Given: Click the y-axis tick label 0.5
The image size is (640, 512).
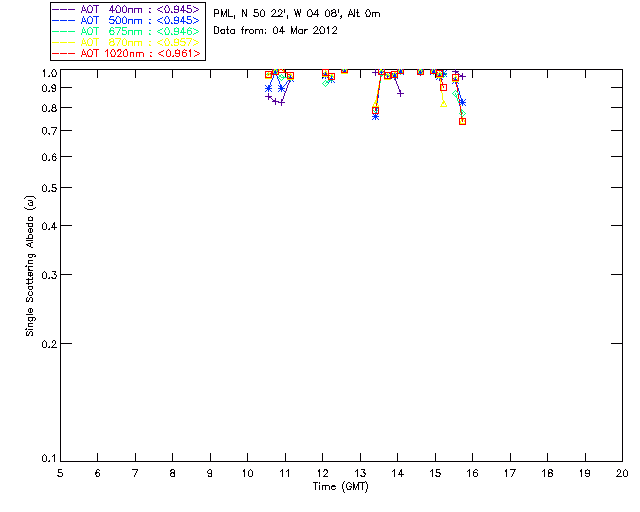Looking at the screenshot, I should tap(50, 188).
